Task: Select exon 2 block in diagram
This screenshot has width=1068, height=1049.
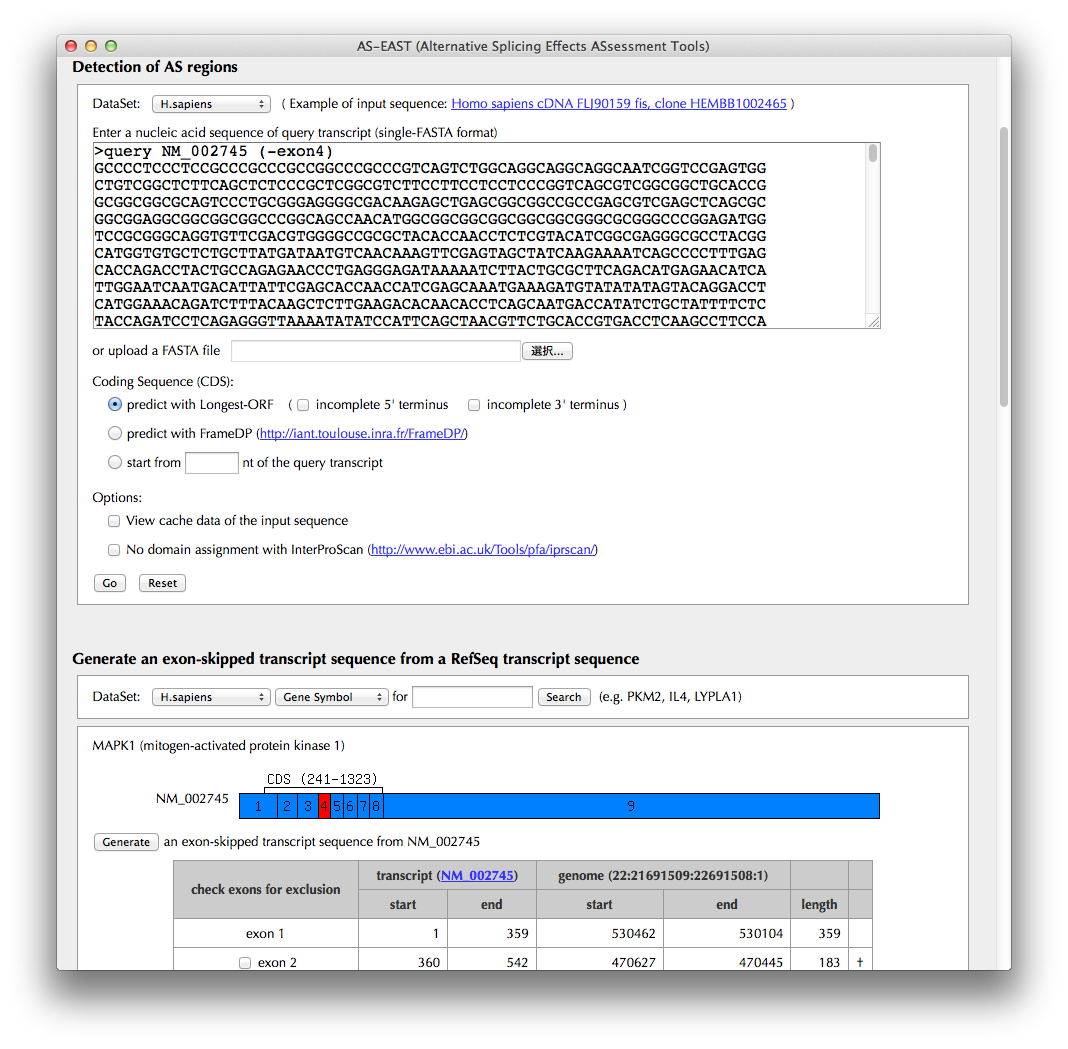Action: [287, 806]
